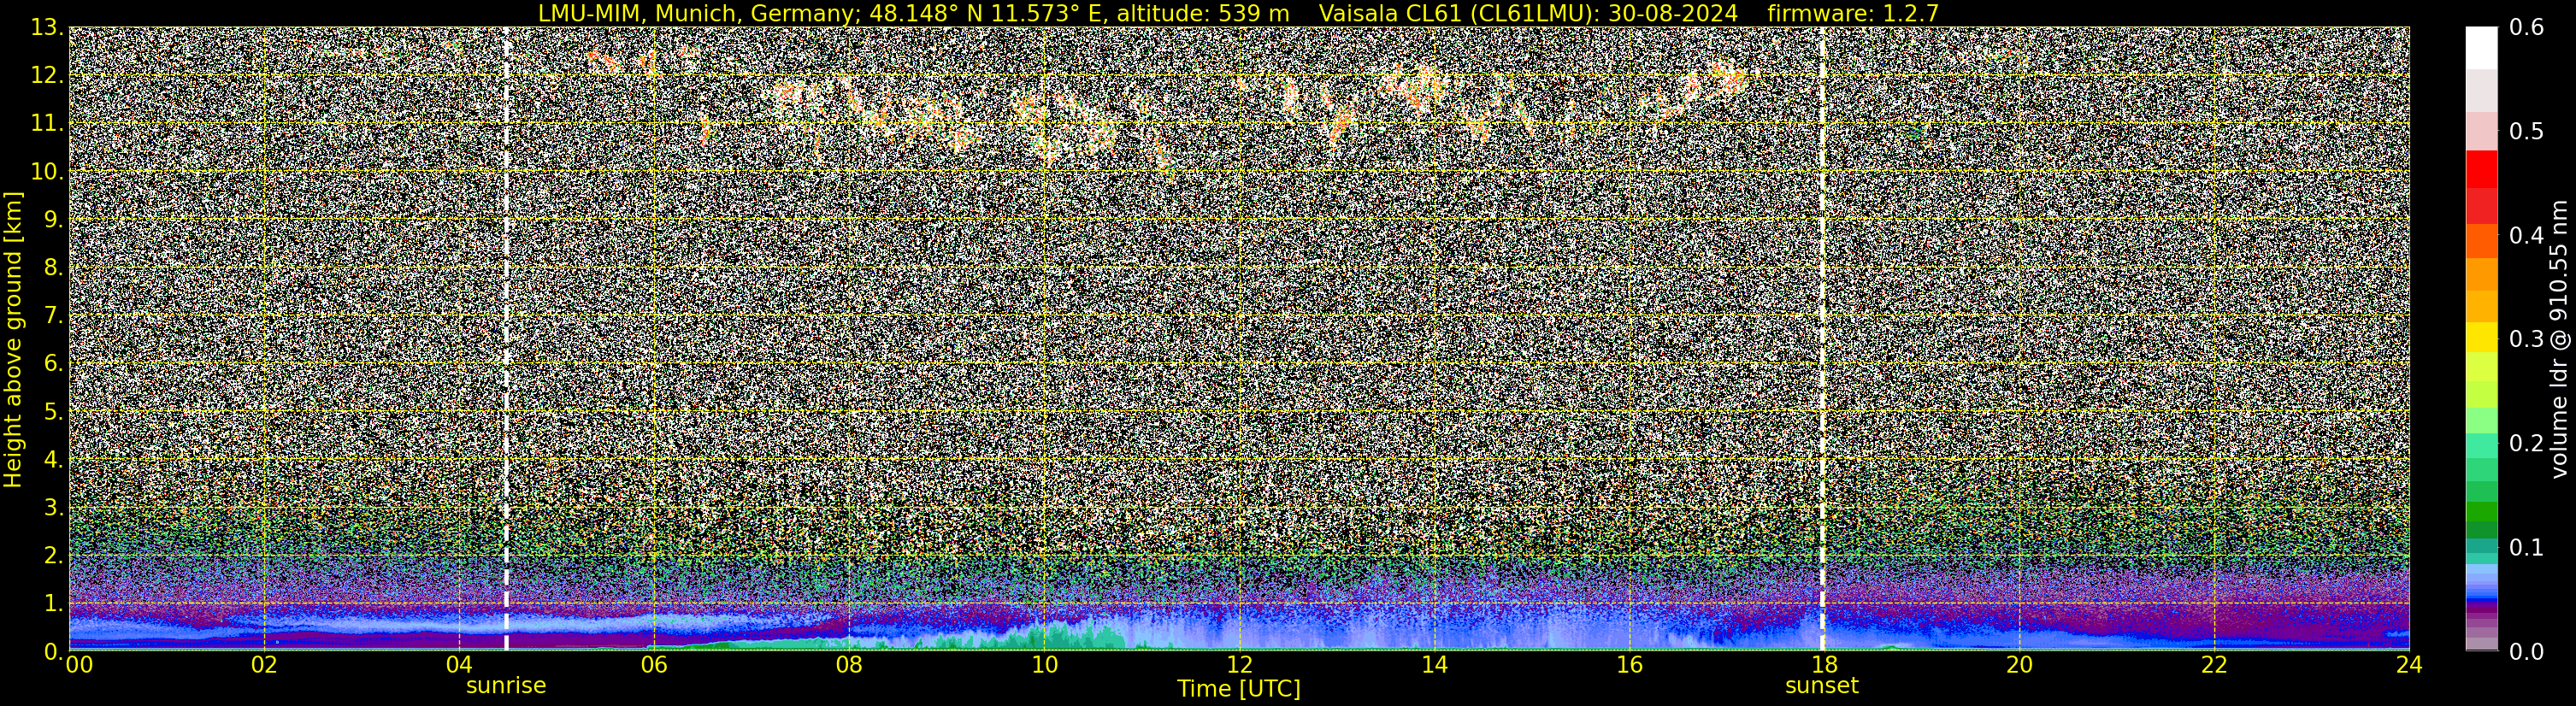The width and height of the screenshot is (2576, 706).
Task: Click height axis tick label '7.'
Action: (x=54, y=315)
